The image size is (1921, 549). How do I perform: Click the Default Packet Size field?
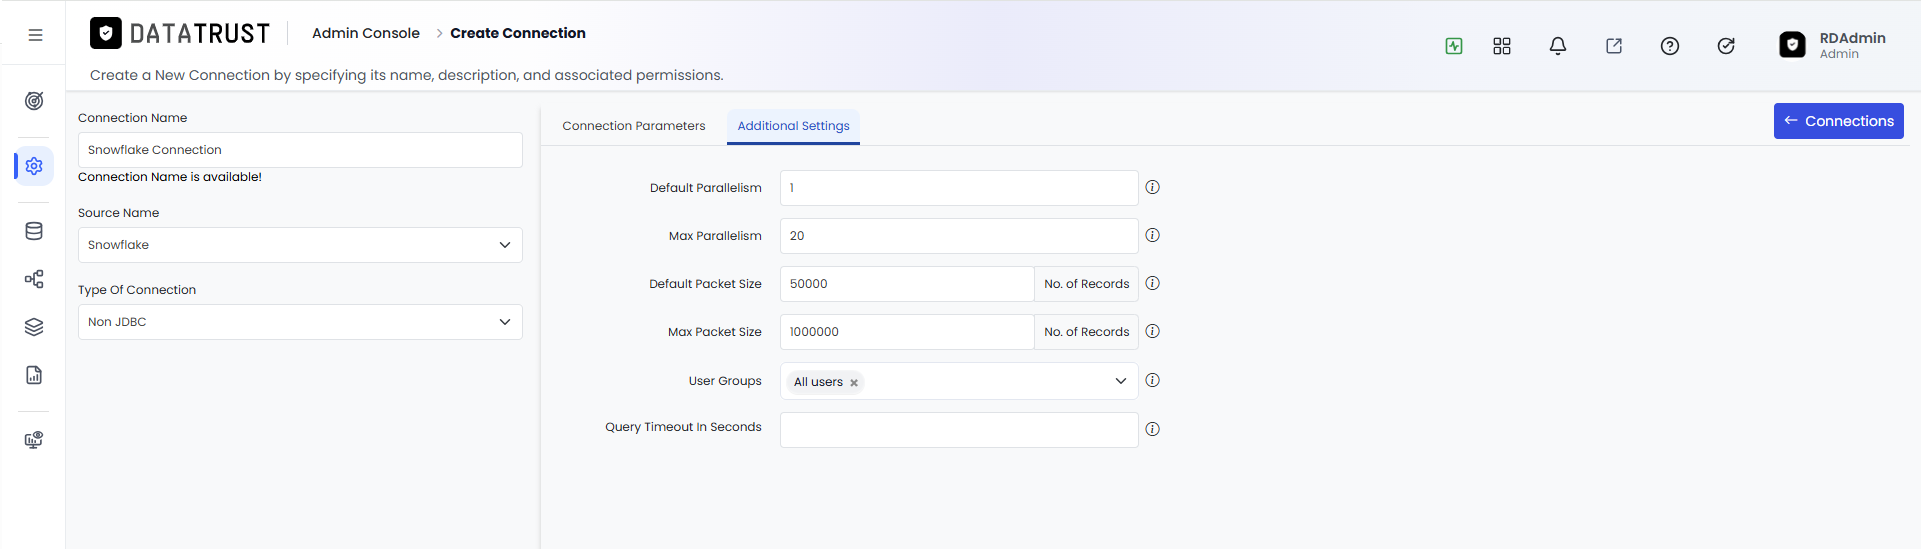(907, 284)
